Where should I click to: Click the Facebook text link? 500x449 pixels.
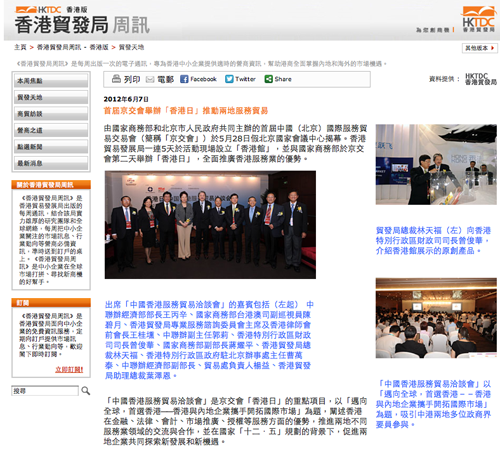[203, 79]
